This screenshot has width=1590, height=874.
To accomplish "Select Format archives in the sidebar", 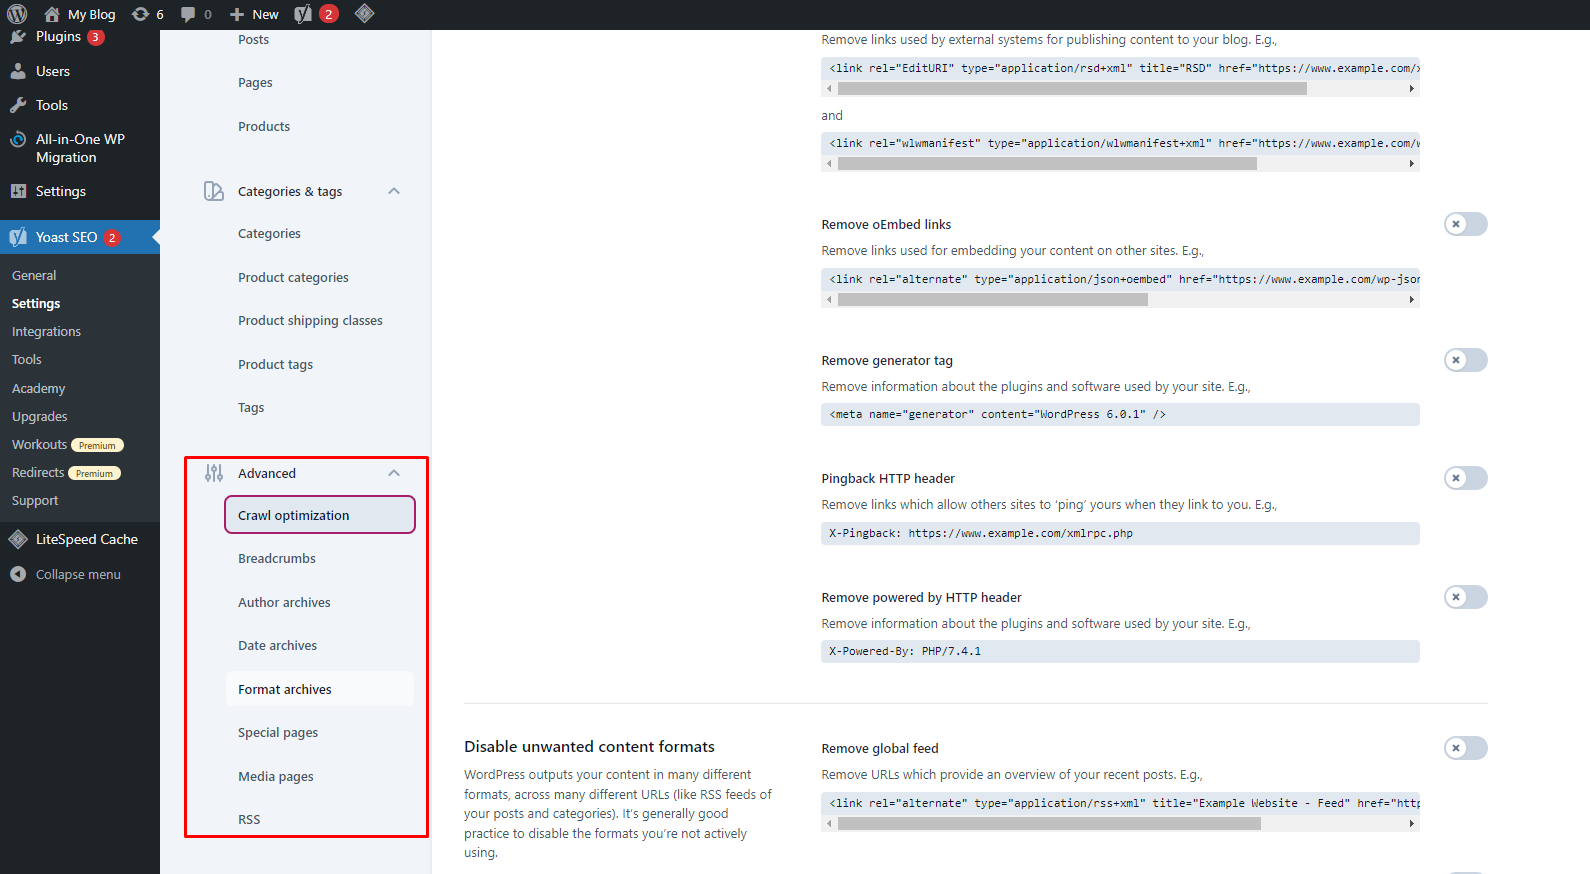I will click(285, 689).
